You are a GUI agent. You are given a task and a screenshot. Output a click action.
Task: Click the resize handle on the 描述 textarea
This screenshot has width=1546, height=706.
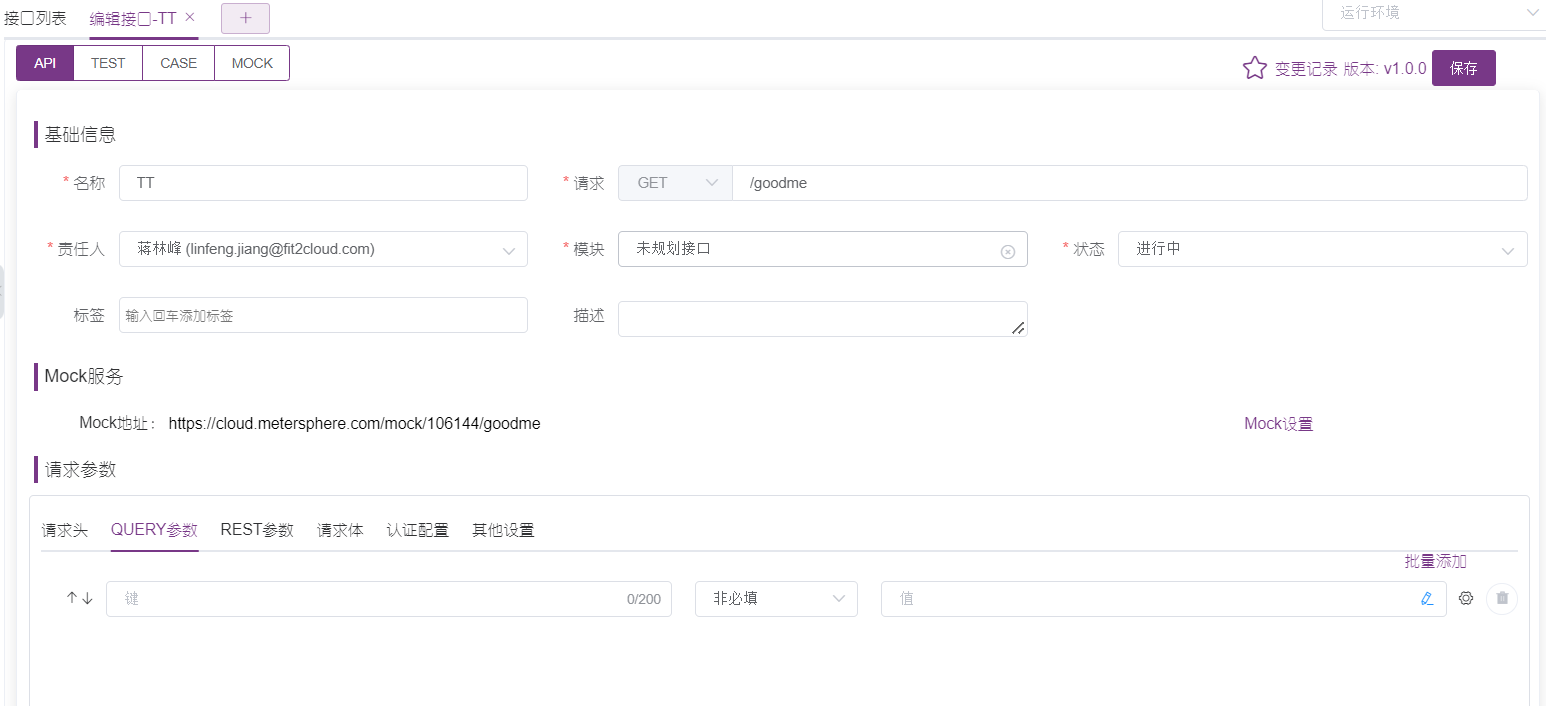(x=1020, y=330)
